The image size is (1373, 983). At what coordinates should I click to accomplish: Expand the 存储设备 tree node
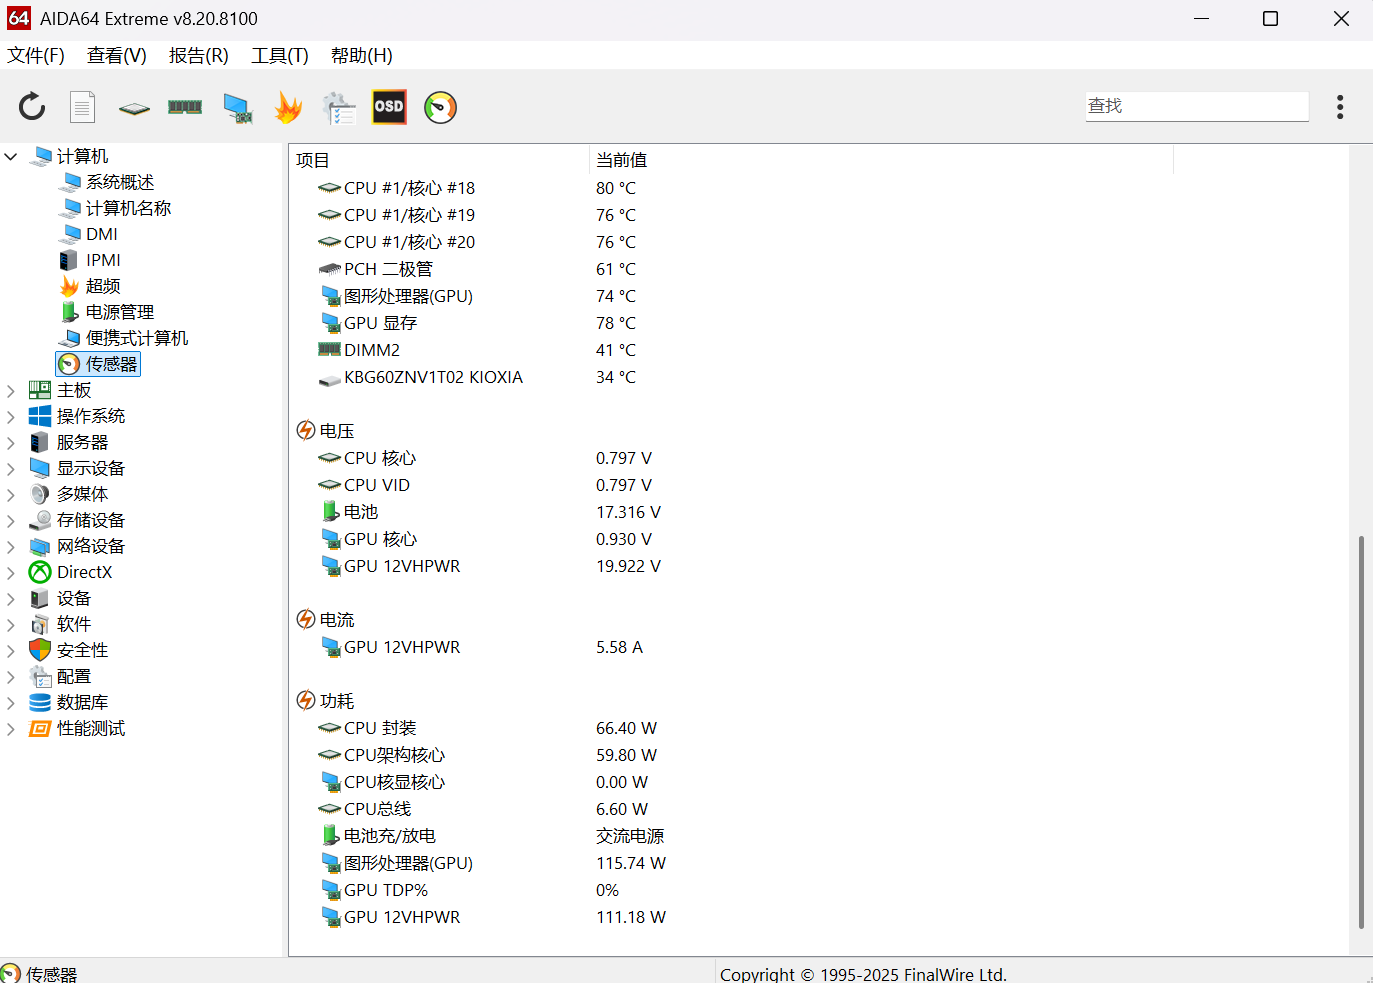click(x=11, y=521)
